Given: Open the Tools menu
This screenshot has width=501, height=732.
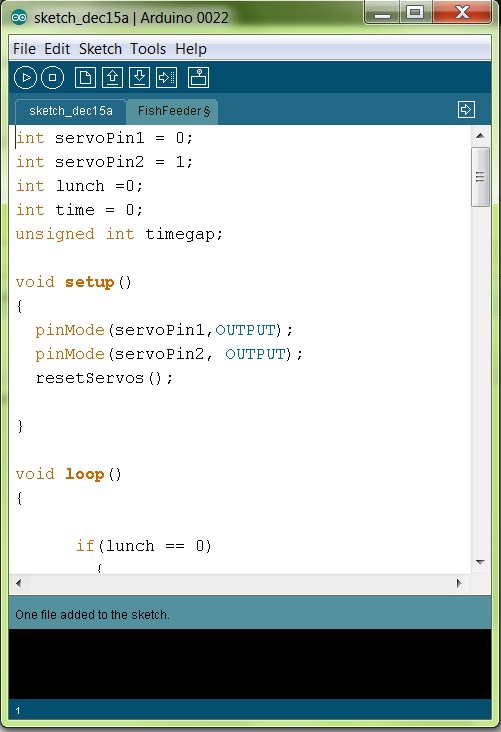Looking at the screenshot, I should 148,49.
